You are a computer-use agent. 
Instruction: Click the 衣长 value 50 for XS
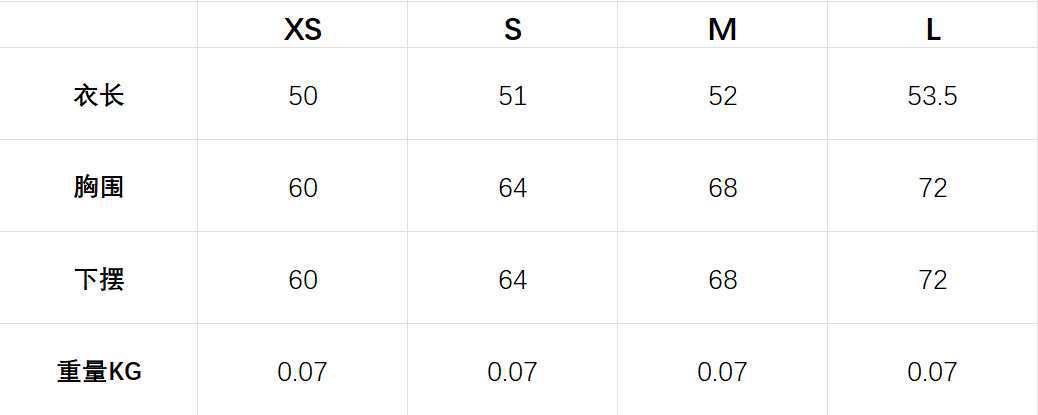point(303,96)
